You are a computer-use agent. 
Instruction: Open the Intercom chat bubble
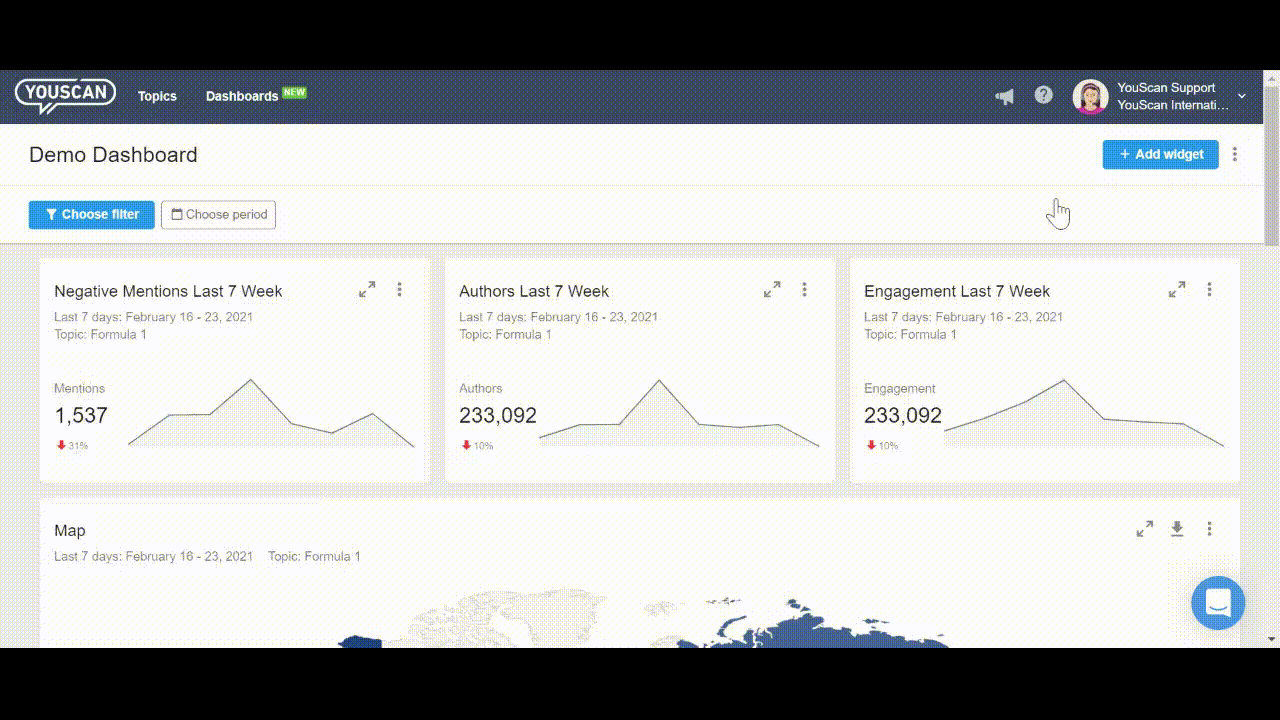(x=1217, y=602)
